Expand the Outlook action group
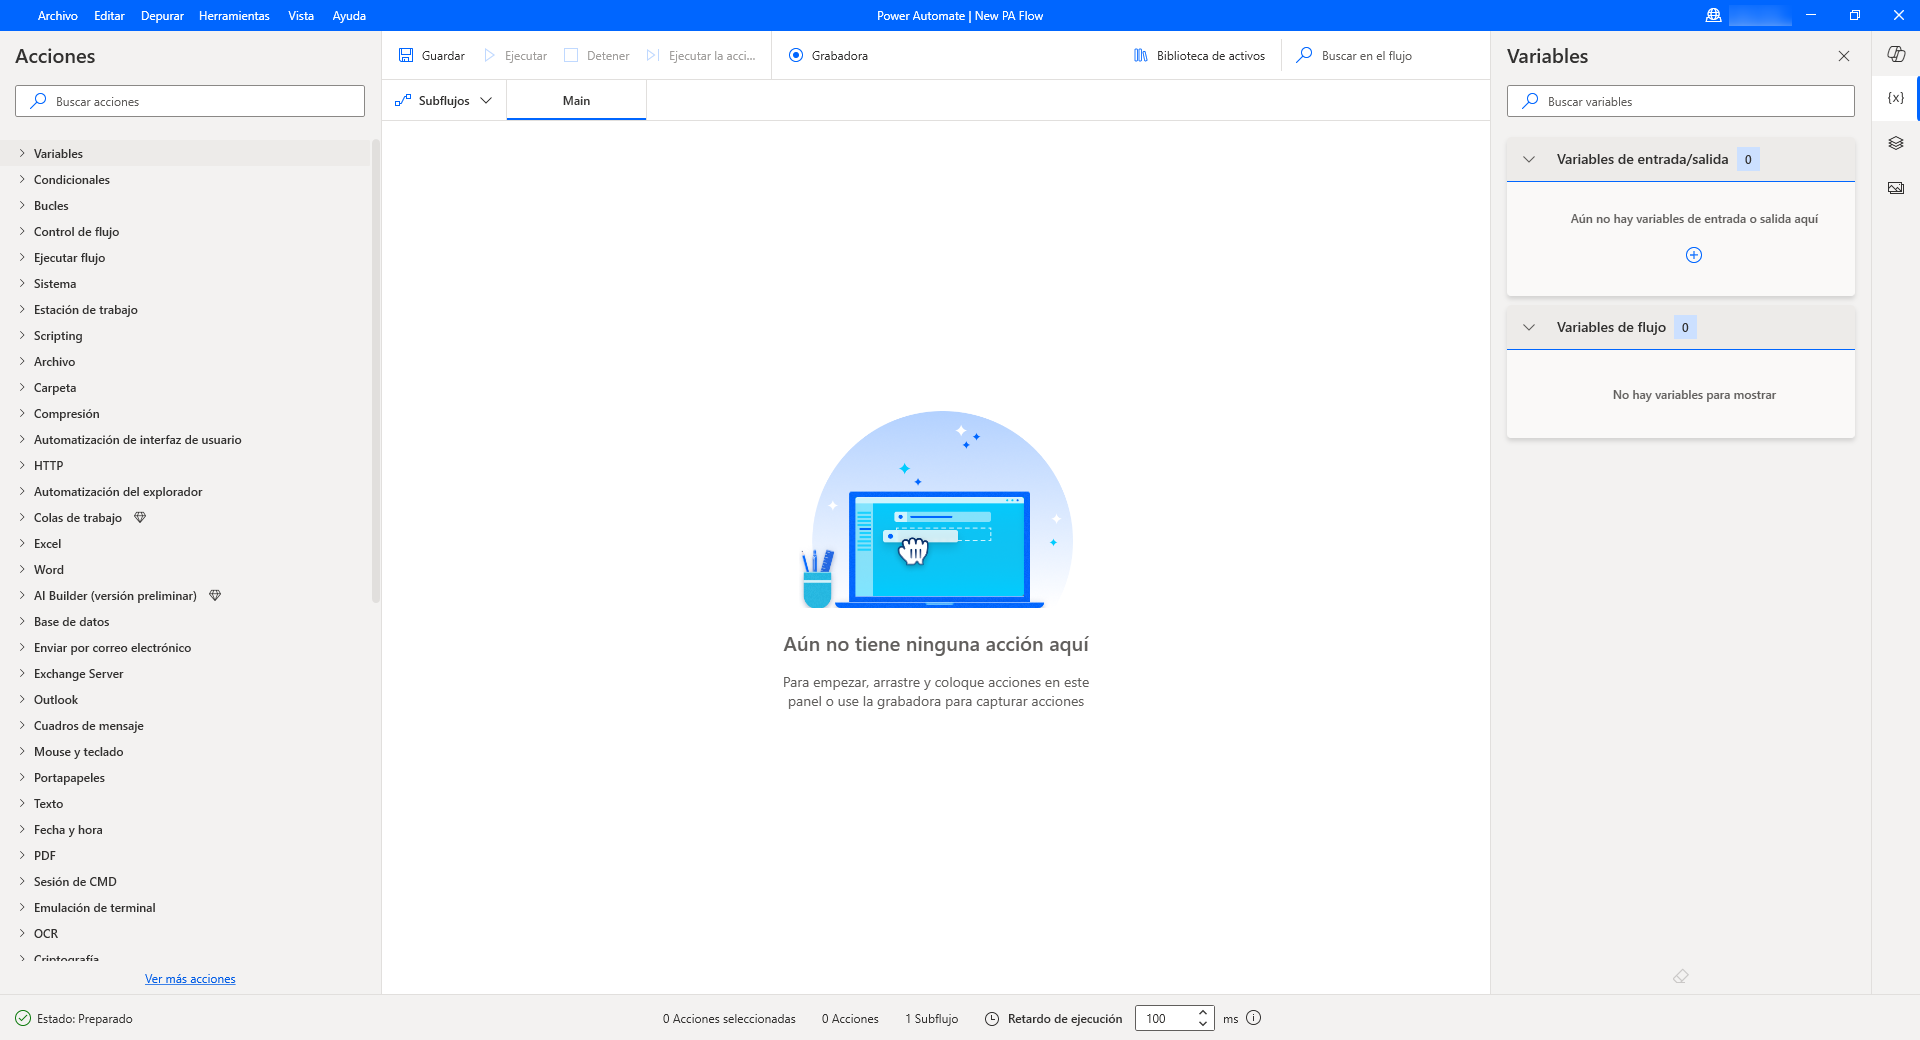 [22, 699]
